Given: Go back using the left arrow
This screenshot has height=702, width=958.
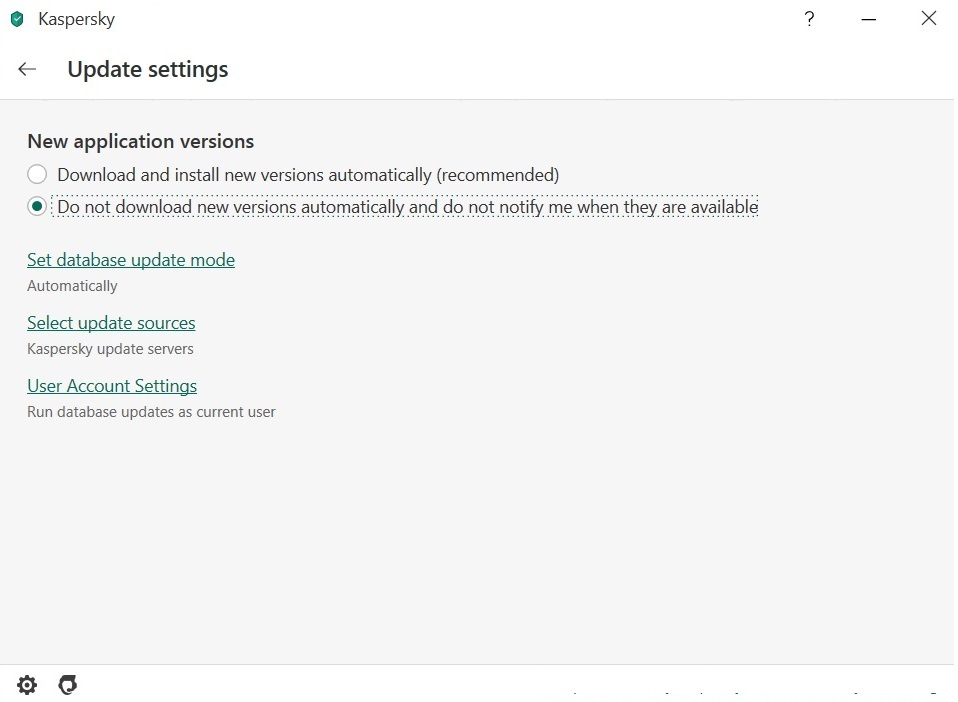Looking at the screenshot, I should pos(27,69).
